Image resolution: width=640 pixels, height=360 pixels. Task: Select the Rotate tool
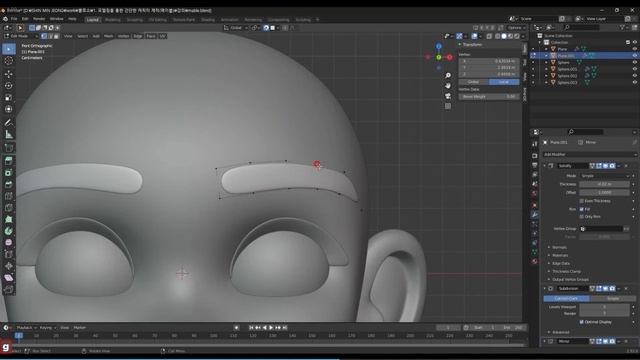pyautogui.click(x=9, y=86)
